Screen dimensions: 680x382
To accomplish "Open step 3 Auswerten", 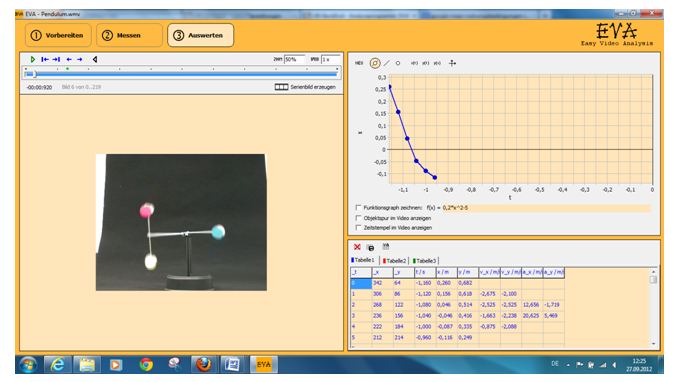I will point(200,35).
